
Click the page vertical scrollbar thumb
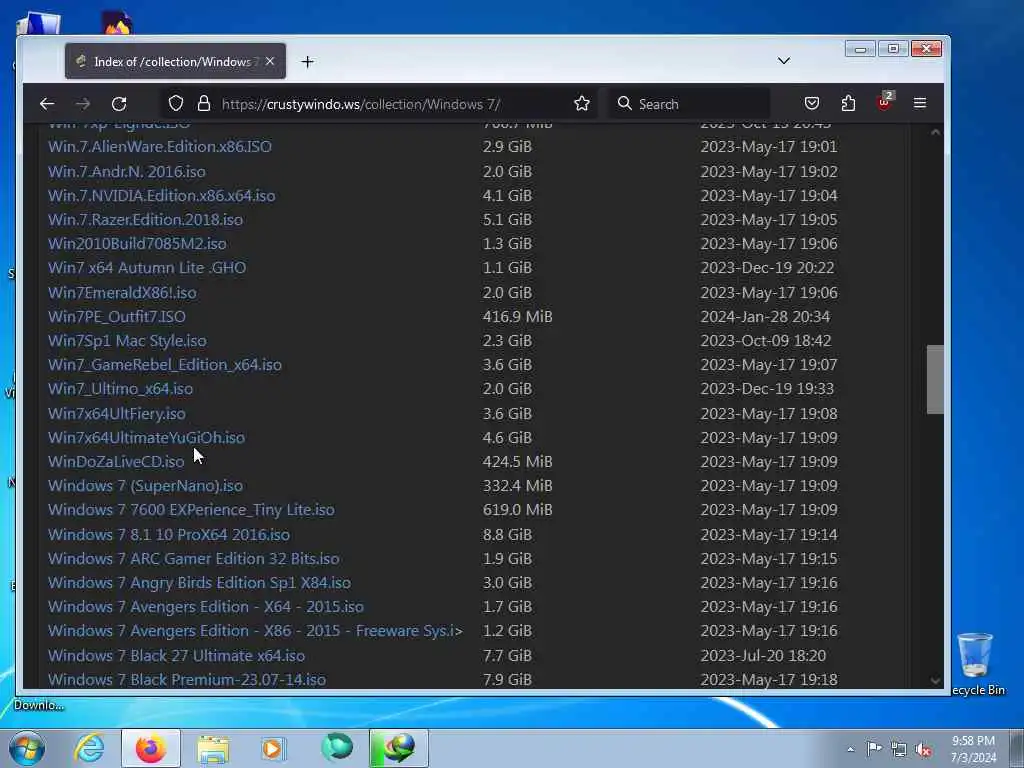pyautogui.click(x=935, y=379)
